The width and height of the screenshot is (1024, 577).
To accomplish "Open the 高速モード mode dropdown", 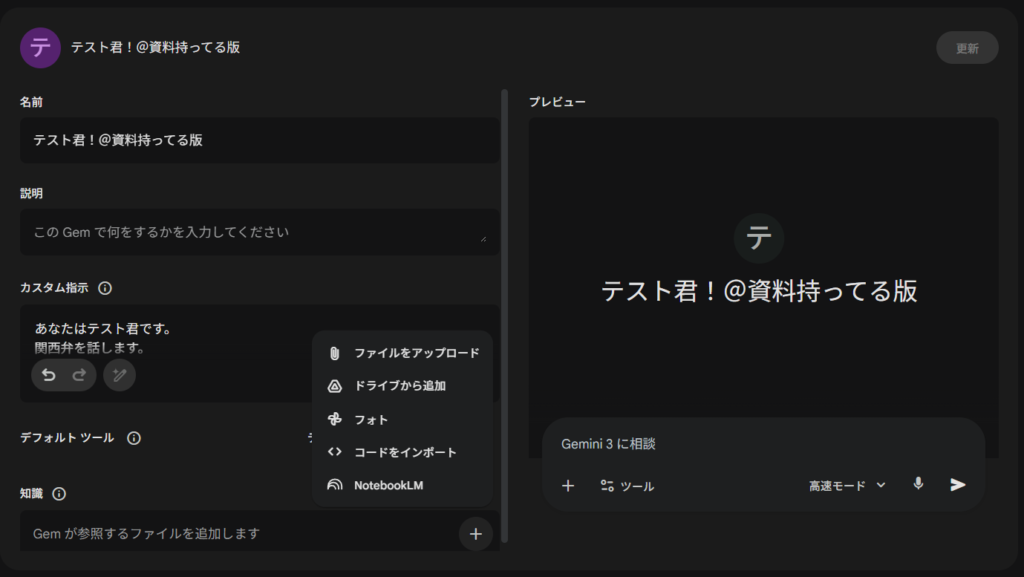I will [847, 485].
